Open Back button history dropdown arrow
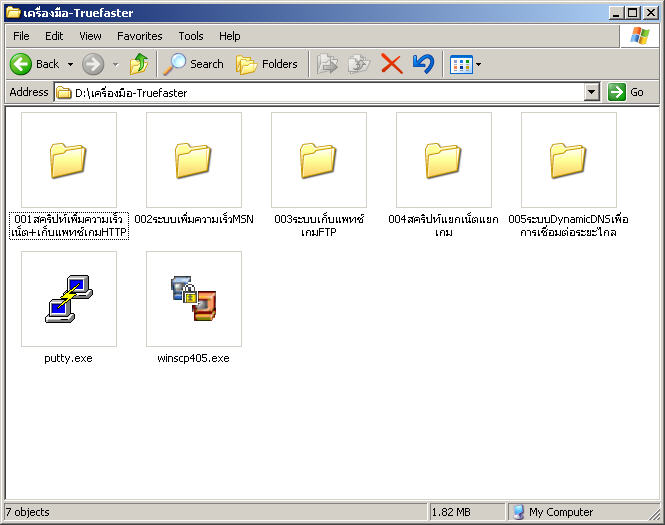Screen dimensions: 665x525 pos(71,64)
